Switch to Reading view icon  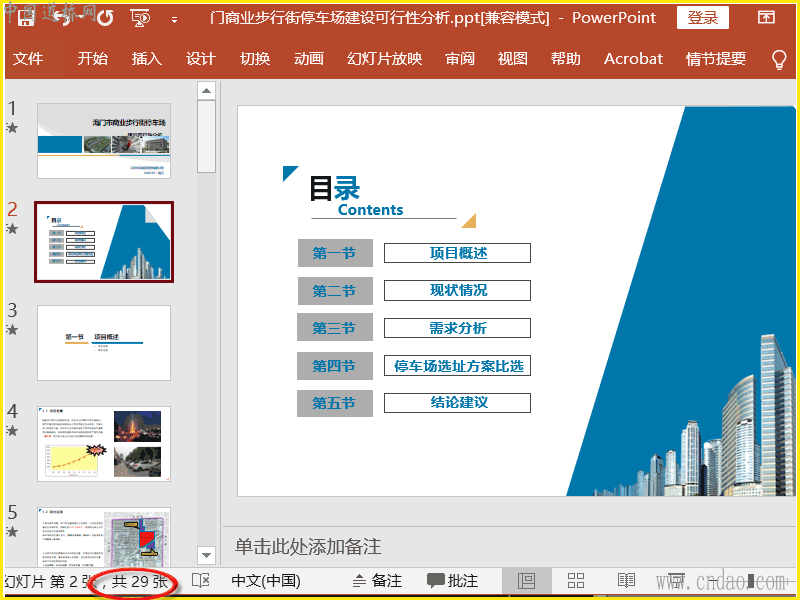tap(626, 581)
